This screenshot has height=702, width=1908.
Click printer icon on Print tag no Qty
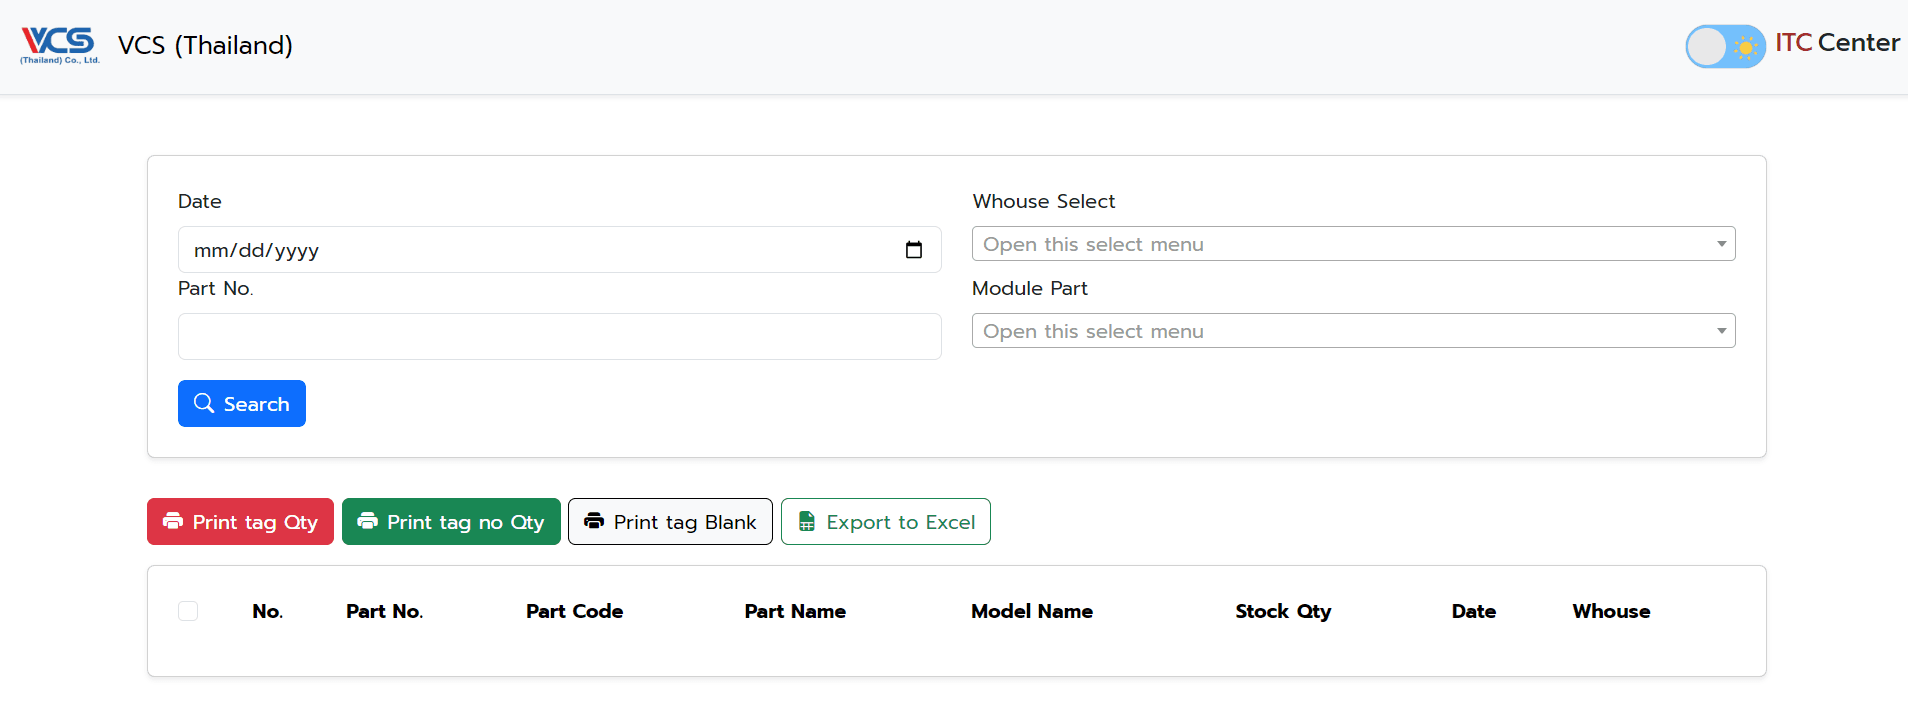[368, 521]
